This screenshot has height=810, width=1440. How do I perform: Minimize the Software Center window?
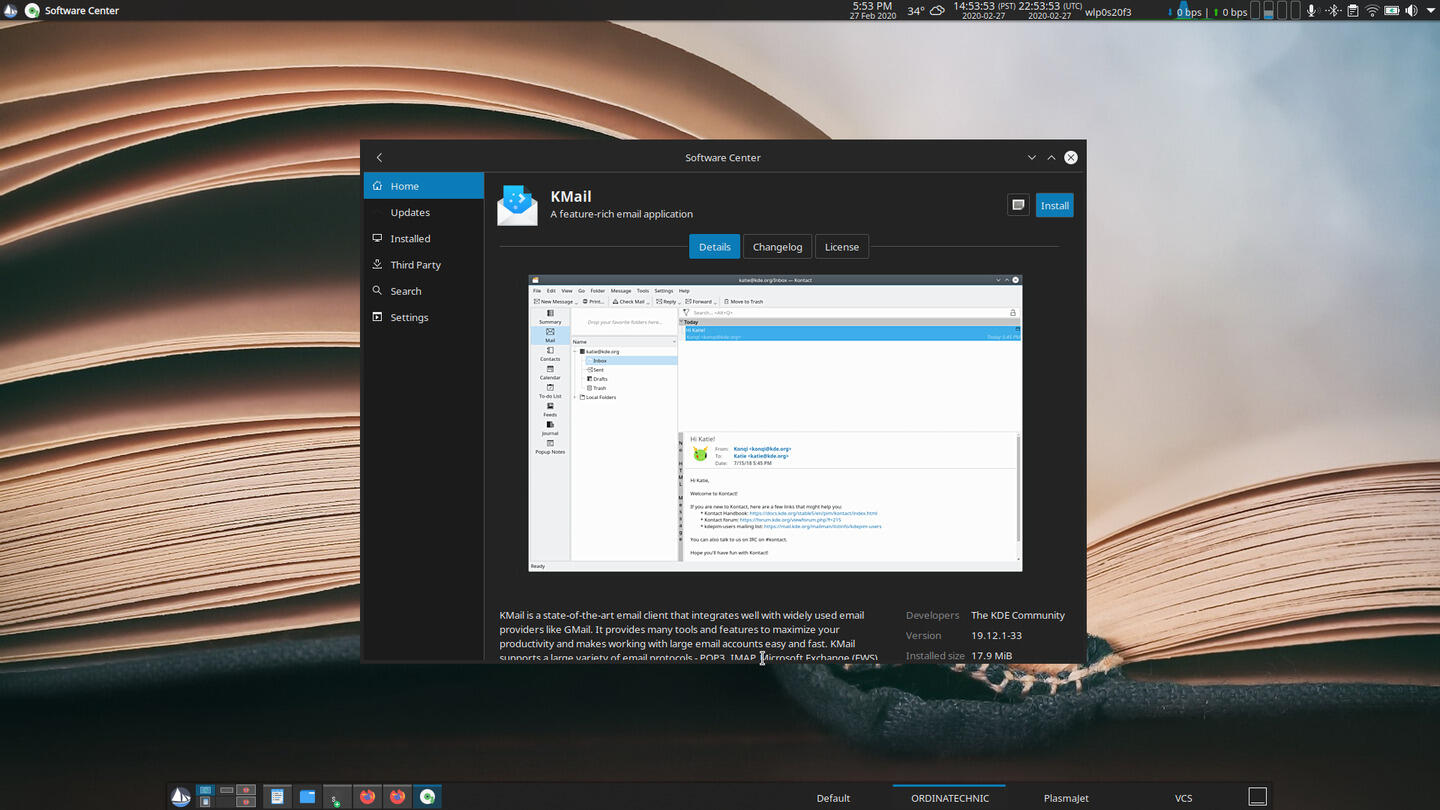[x=1031, y=157]
